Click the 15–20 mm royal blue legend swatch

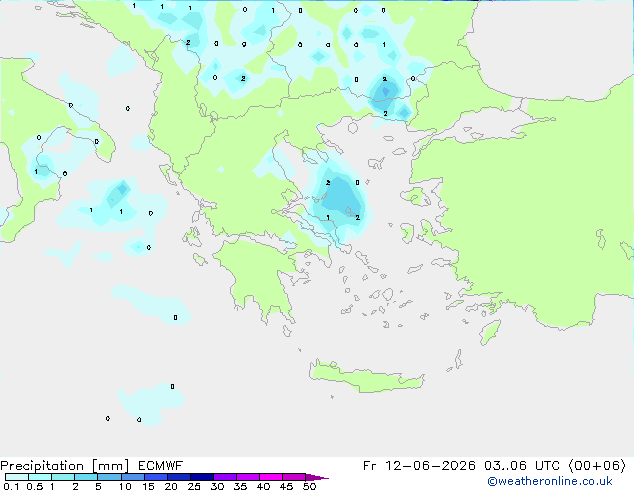pos(155,477)
